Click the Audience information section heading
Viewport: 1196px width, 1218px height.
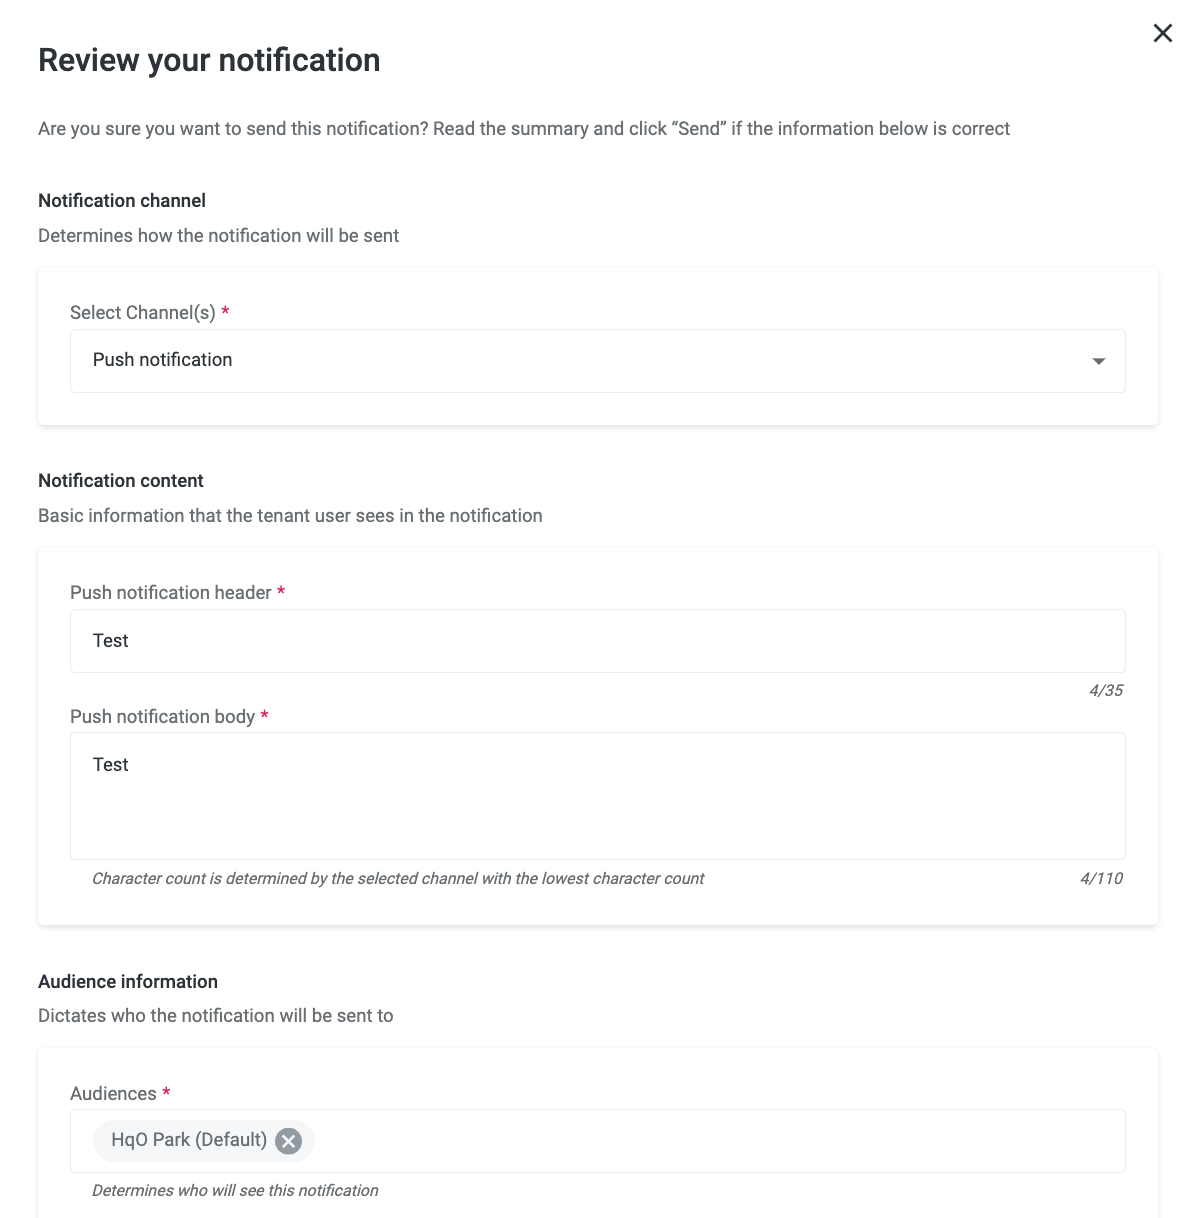pos(128,982)
